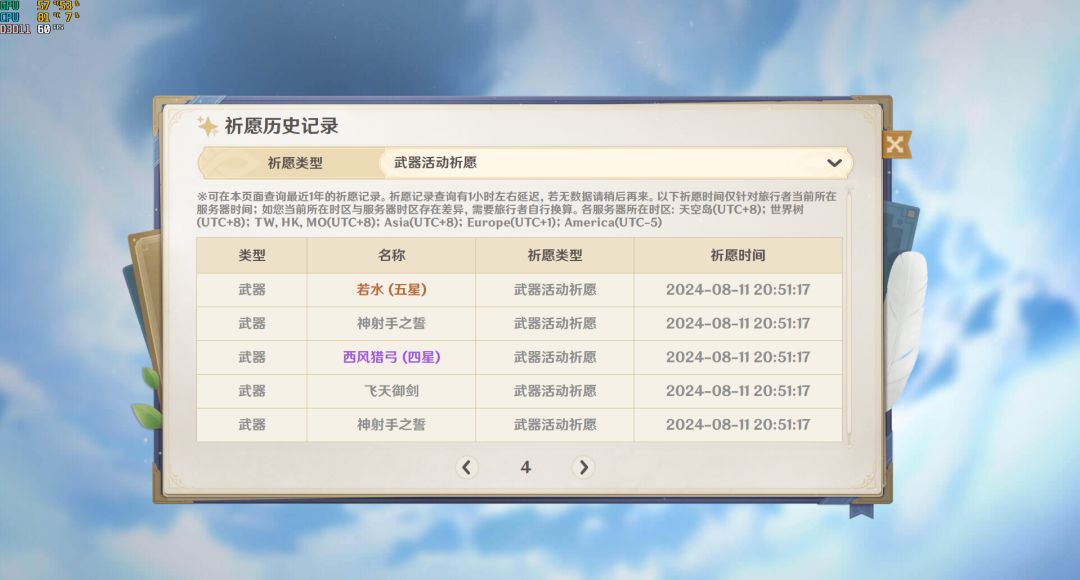Select the 飞天御剑 weapon name
1080x580 pixels.
coord(391,391)
